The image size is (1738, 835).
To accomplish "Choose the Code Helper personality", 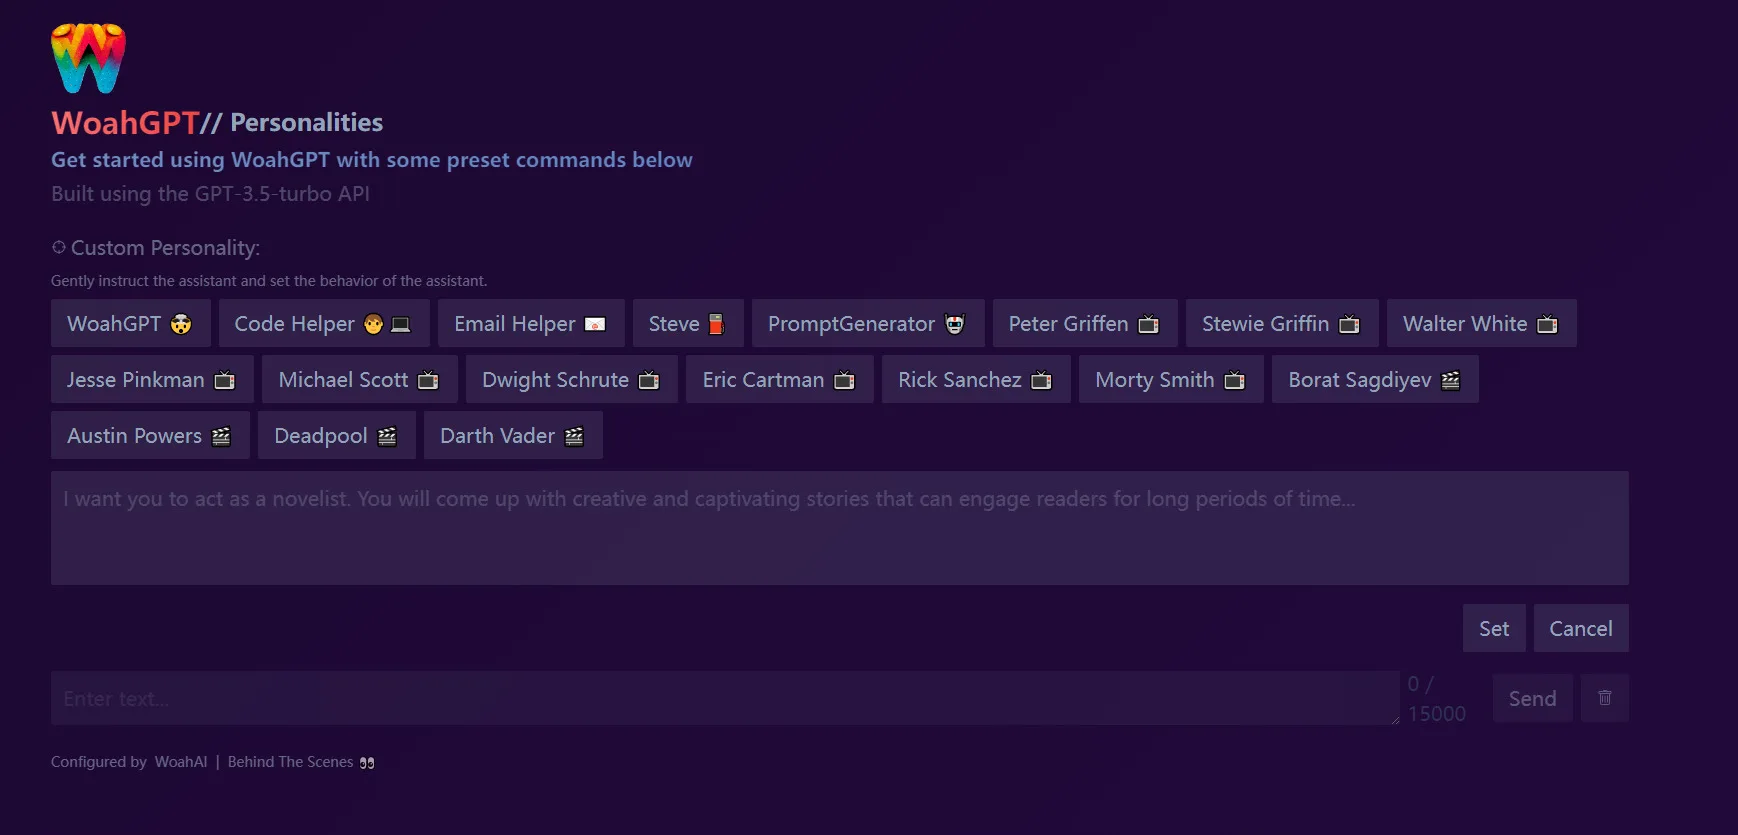I will (x=324, y=323).
